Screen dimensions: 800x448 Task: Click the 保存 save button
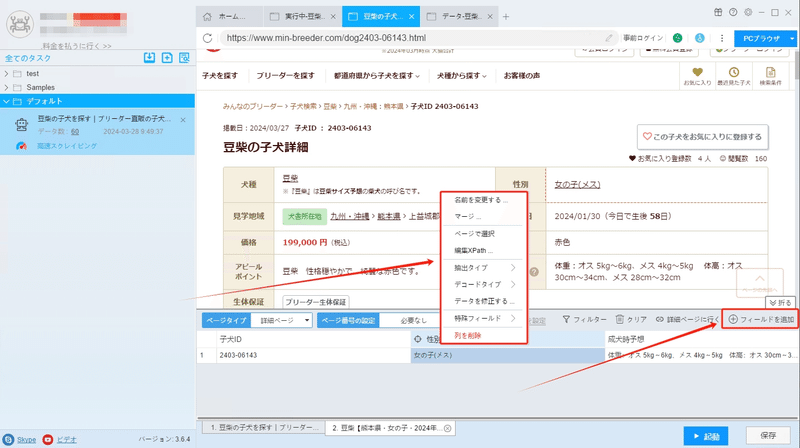(768, 436)
